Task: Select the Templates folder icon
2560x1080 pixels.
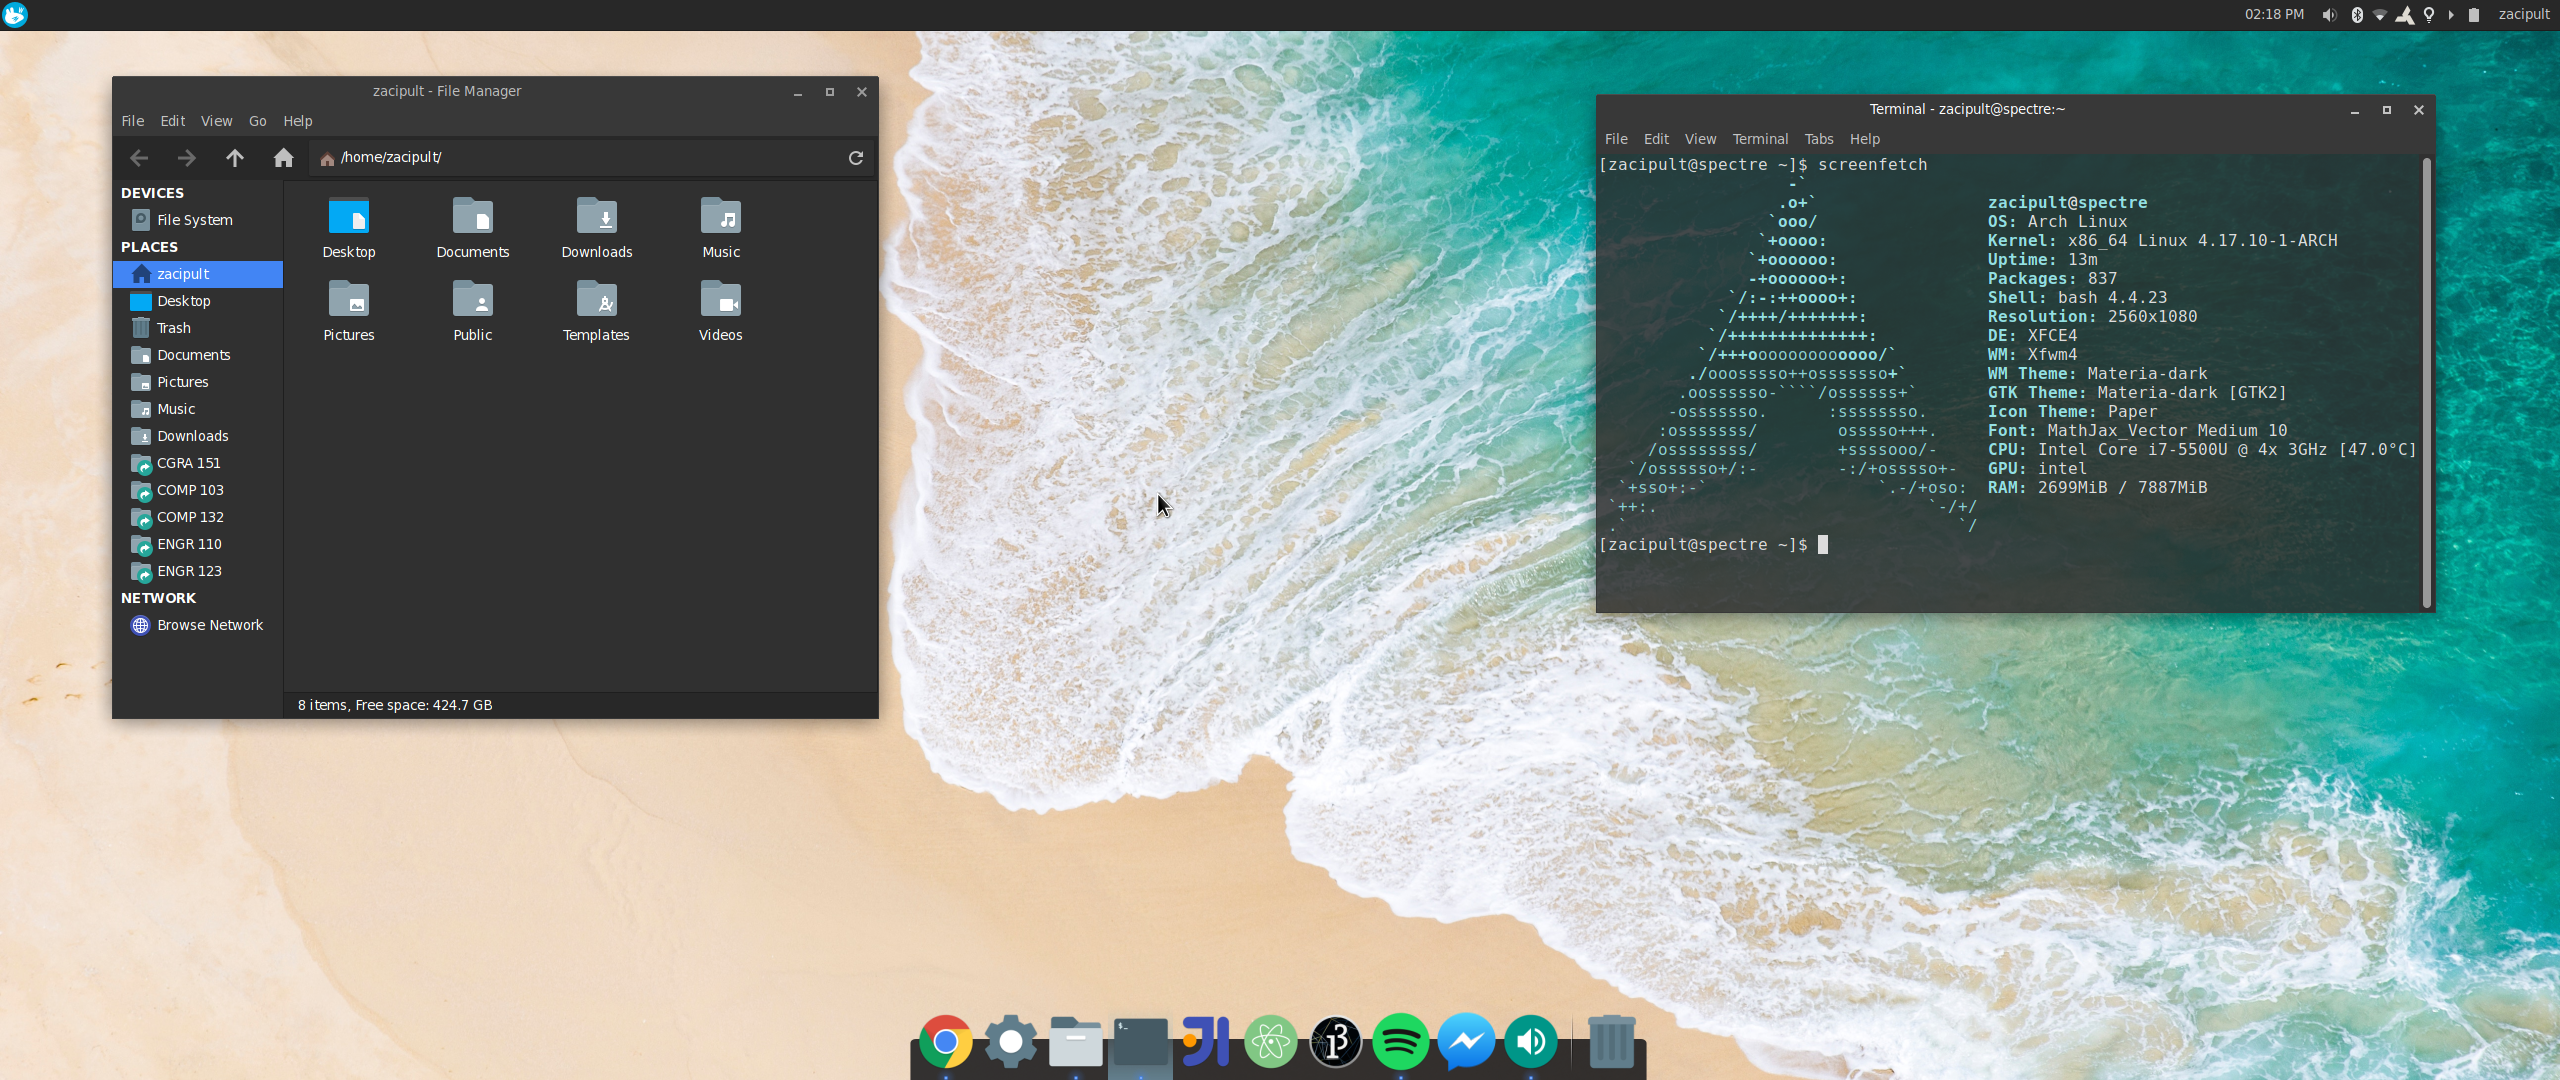Action: 597,311
